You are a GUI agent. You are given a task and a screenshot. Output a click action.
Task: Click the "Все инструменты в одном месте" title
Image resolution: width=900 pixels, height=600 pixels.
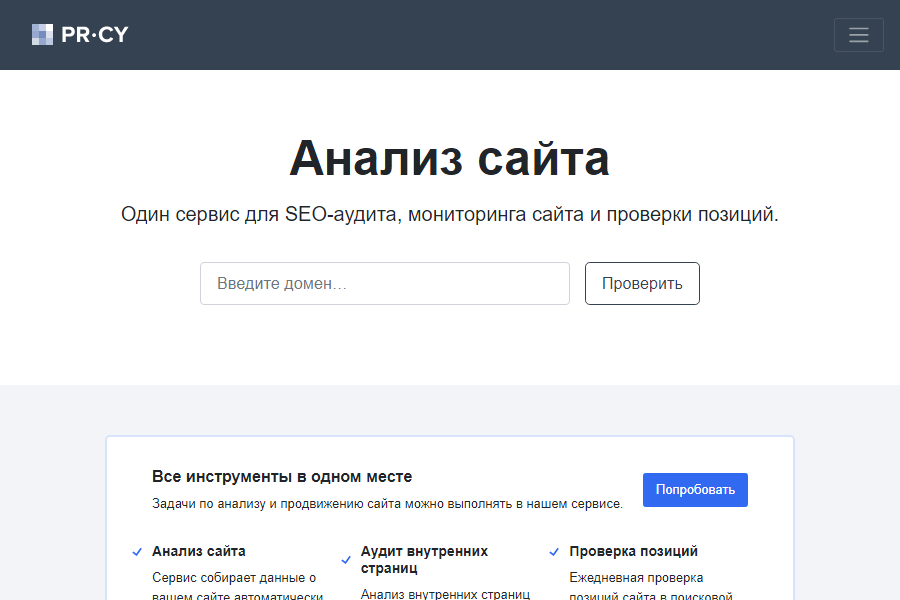(x=281, y=476)
